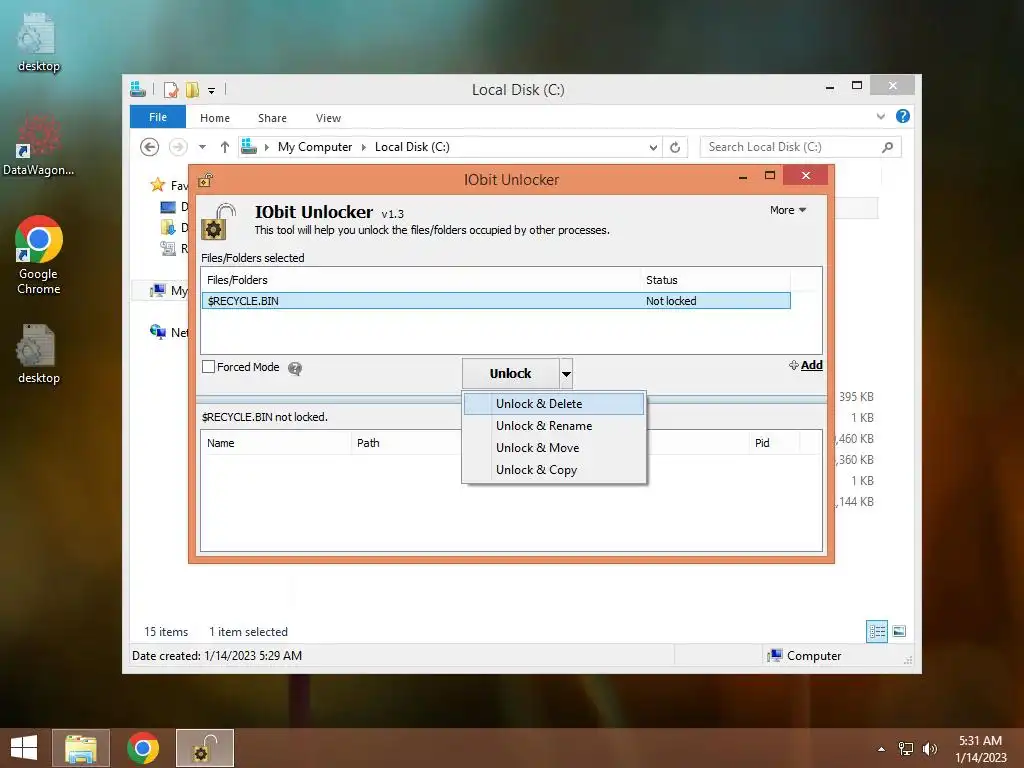Viewport: 1024px width, 768px height.
Task: Switch Explorer to details view icon
Action: coord(877,631)
